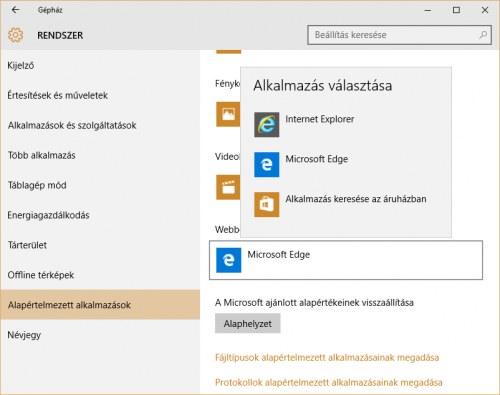Image resolution: width=500 pixels, height=395 pixels.
Task: Open Protokollok alapértelmezett alkalmazásainak megadása link
Action: pos(329,382)
